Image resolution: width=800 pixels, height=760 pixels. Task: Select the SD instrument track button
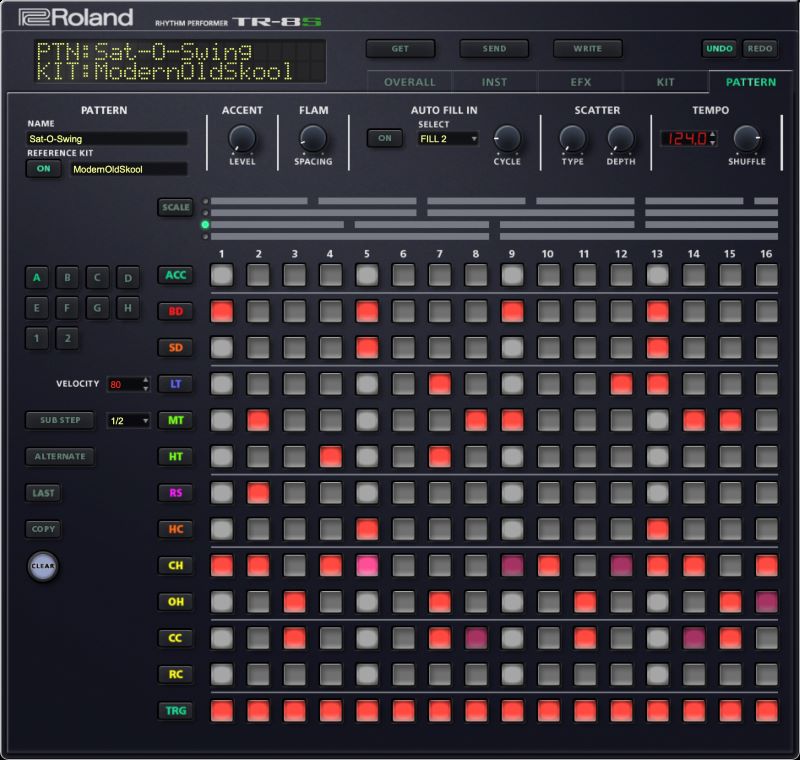tap(176, 347)
